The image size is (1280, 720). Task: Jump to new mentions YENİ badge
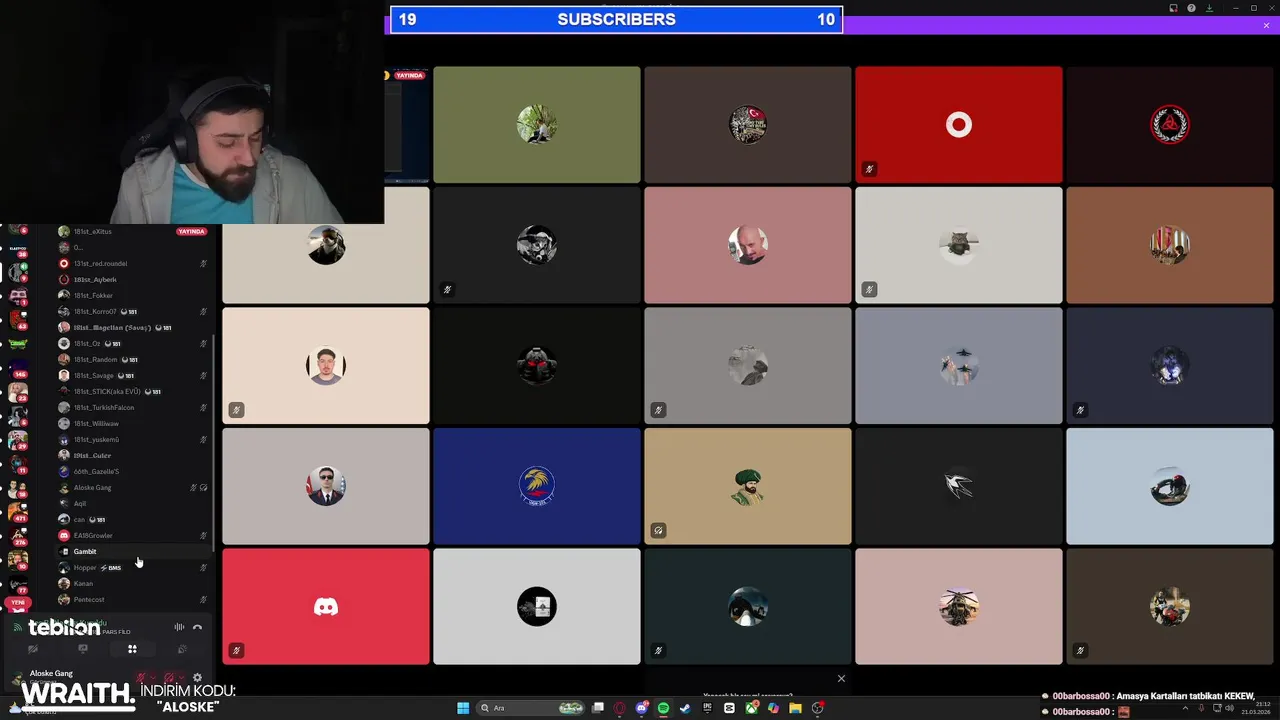click(18, 603)
